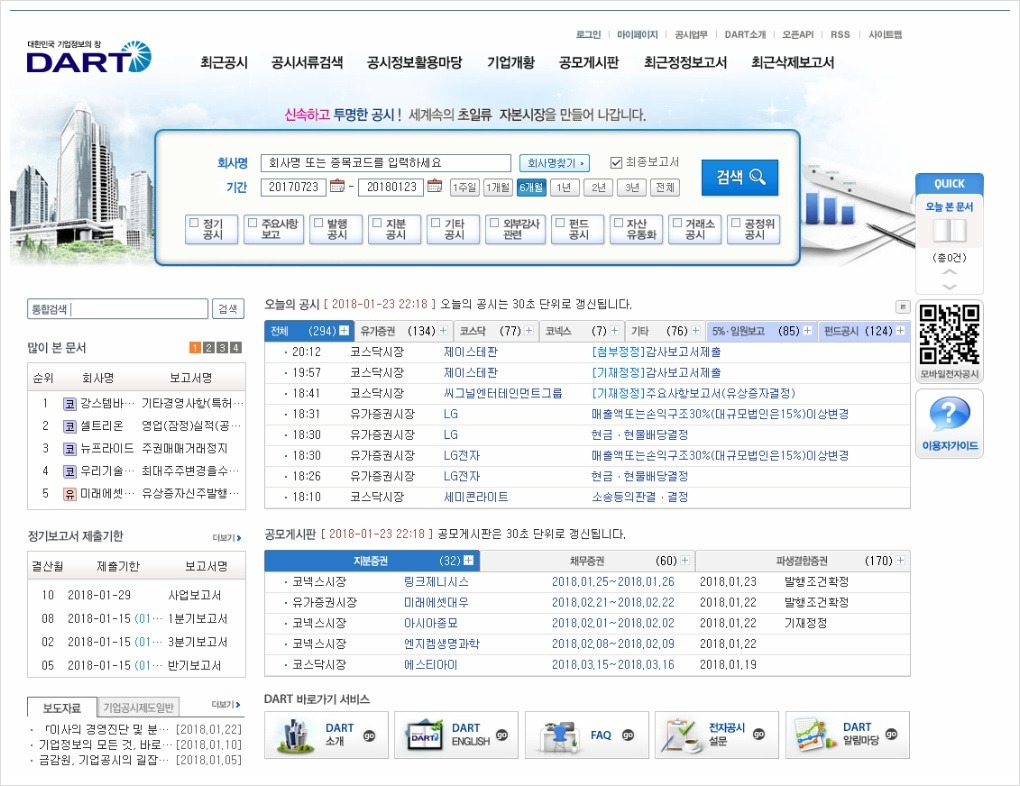This screenshot has width=1020, height=786.
Task: Expand 5%·임원보고 (85) plus icon
Action: [x=807, y=331]
